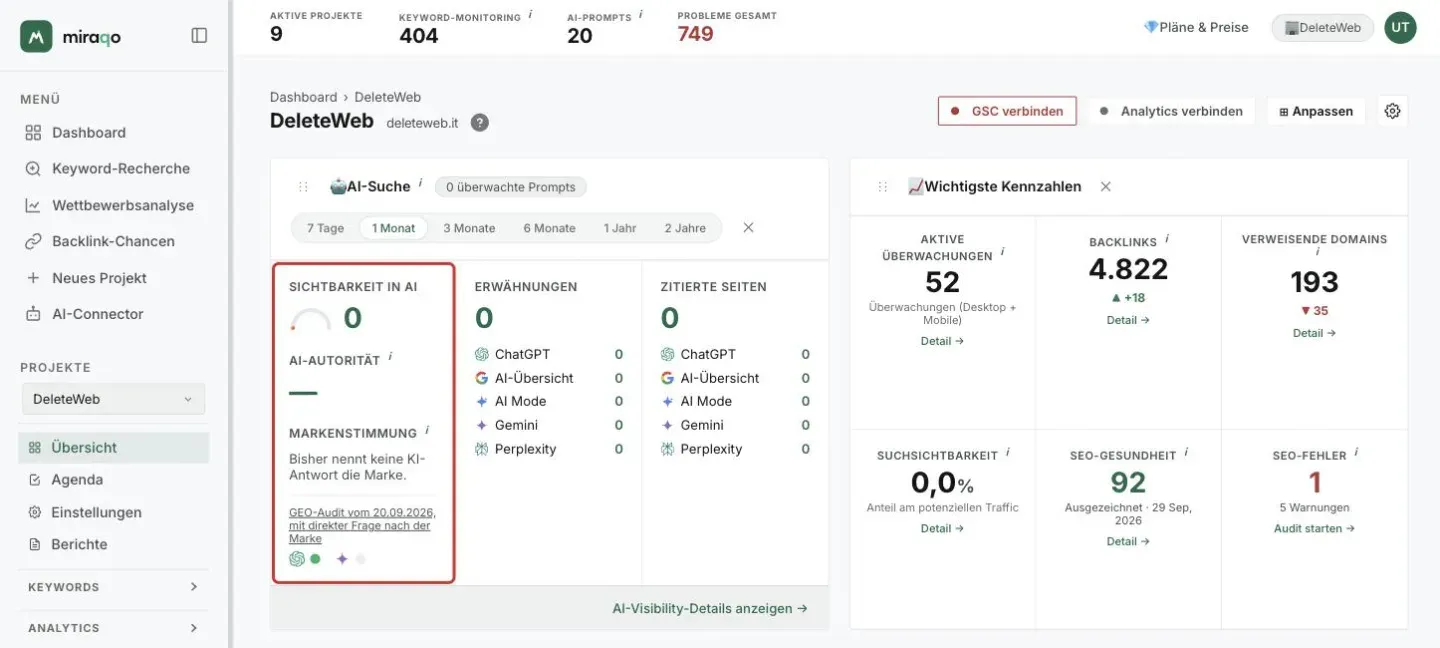The width and height of the screenshot is (1440, 648).
Task: Select the 3 Monate time range
Action: pyautogui.click(x=469, y=228)
